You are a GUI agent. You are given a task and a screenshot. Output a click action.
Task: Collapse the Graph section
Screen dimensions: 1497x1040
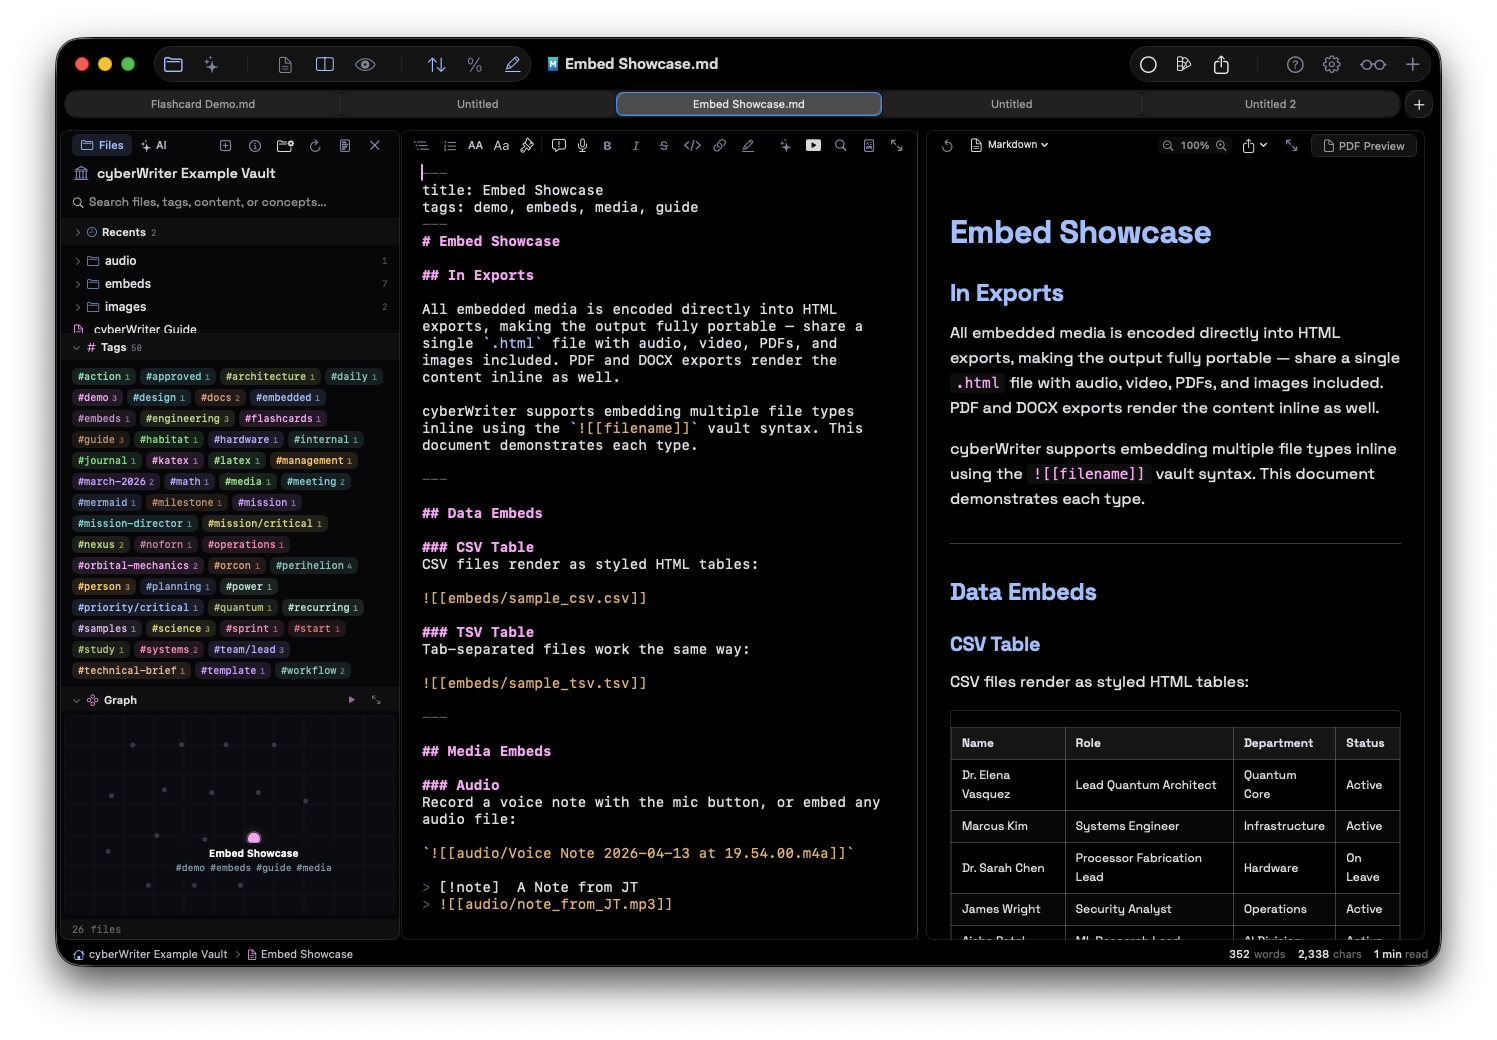(x=77, y=701)
